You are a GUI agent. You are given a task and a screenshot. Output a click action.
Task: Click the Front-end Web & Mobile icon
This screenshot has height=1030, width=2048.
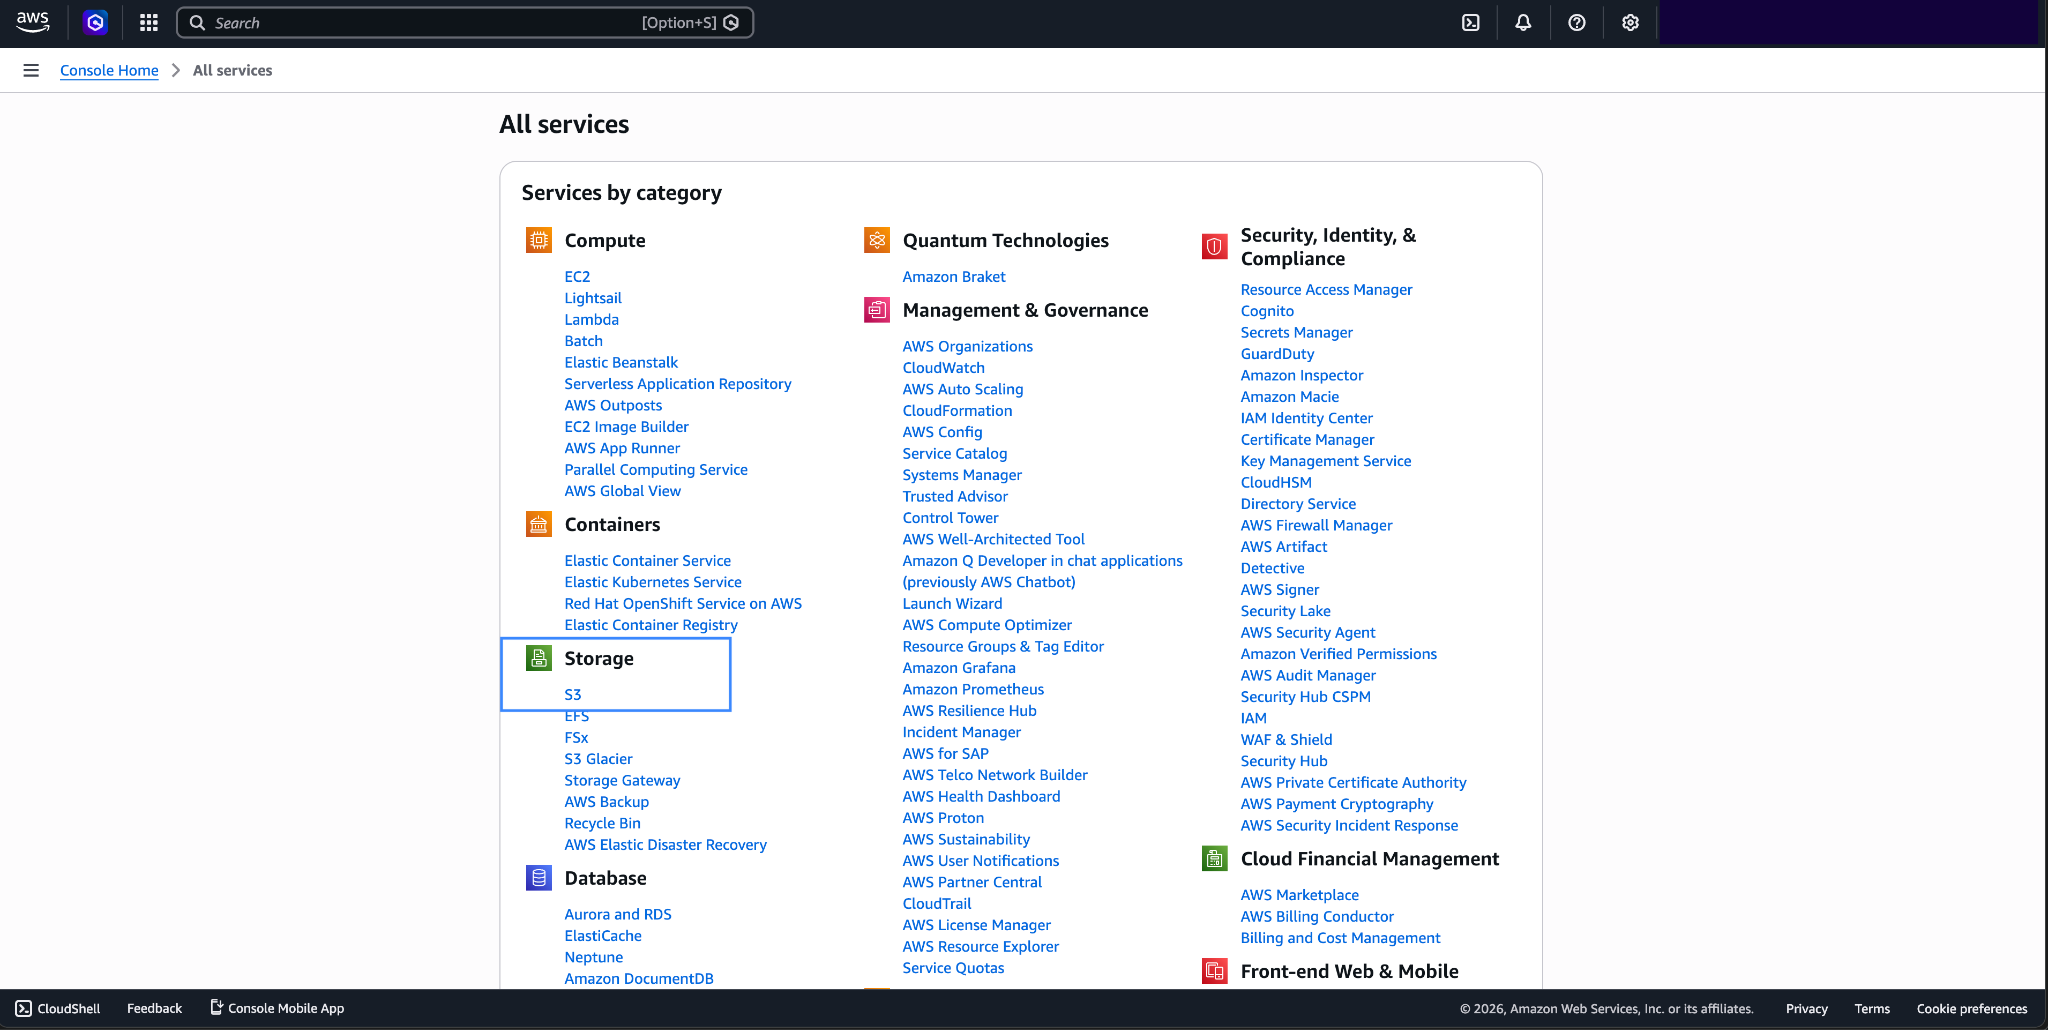click(1215, 971)
